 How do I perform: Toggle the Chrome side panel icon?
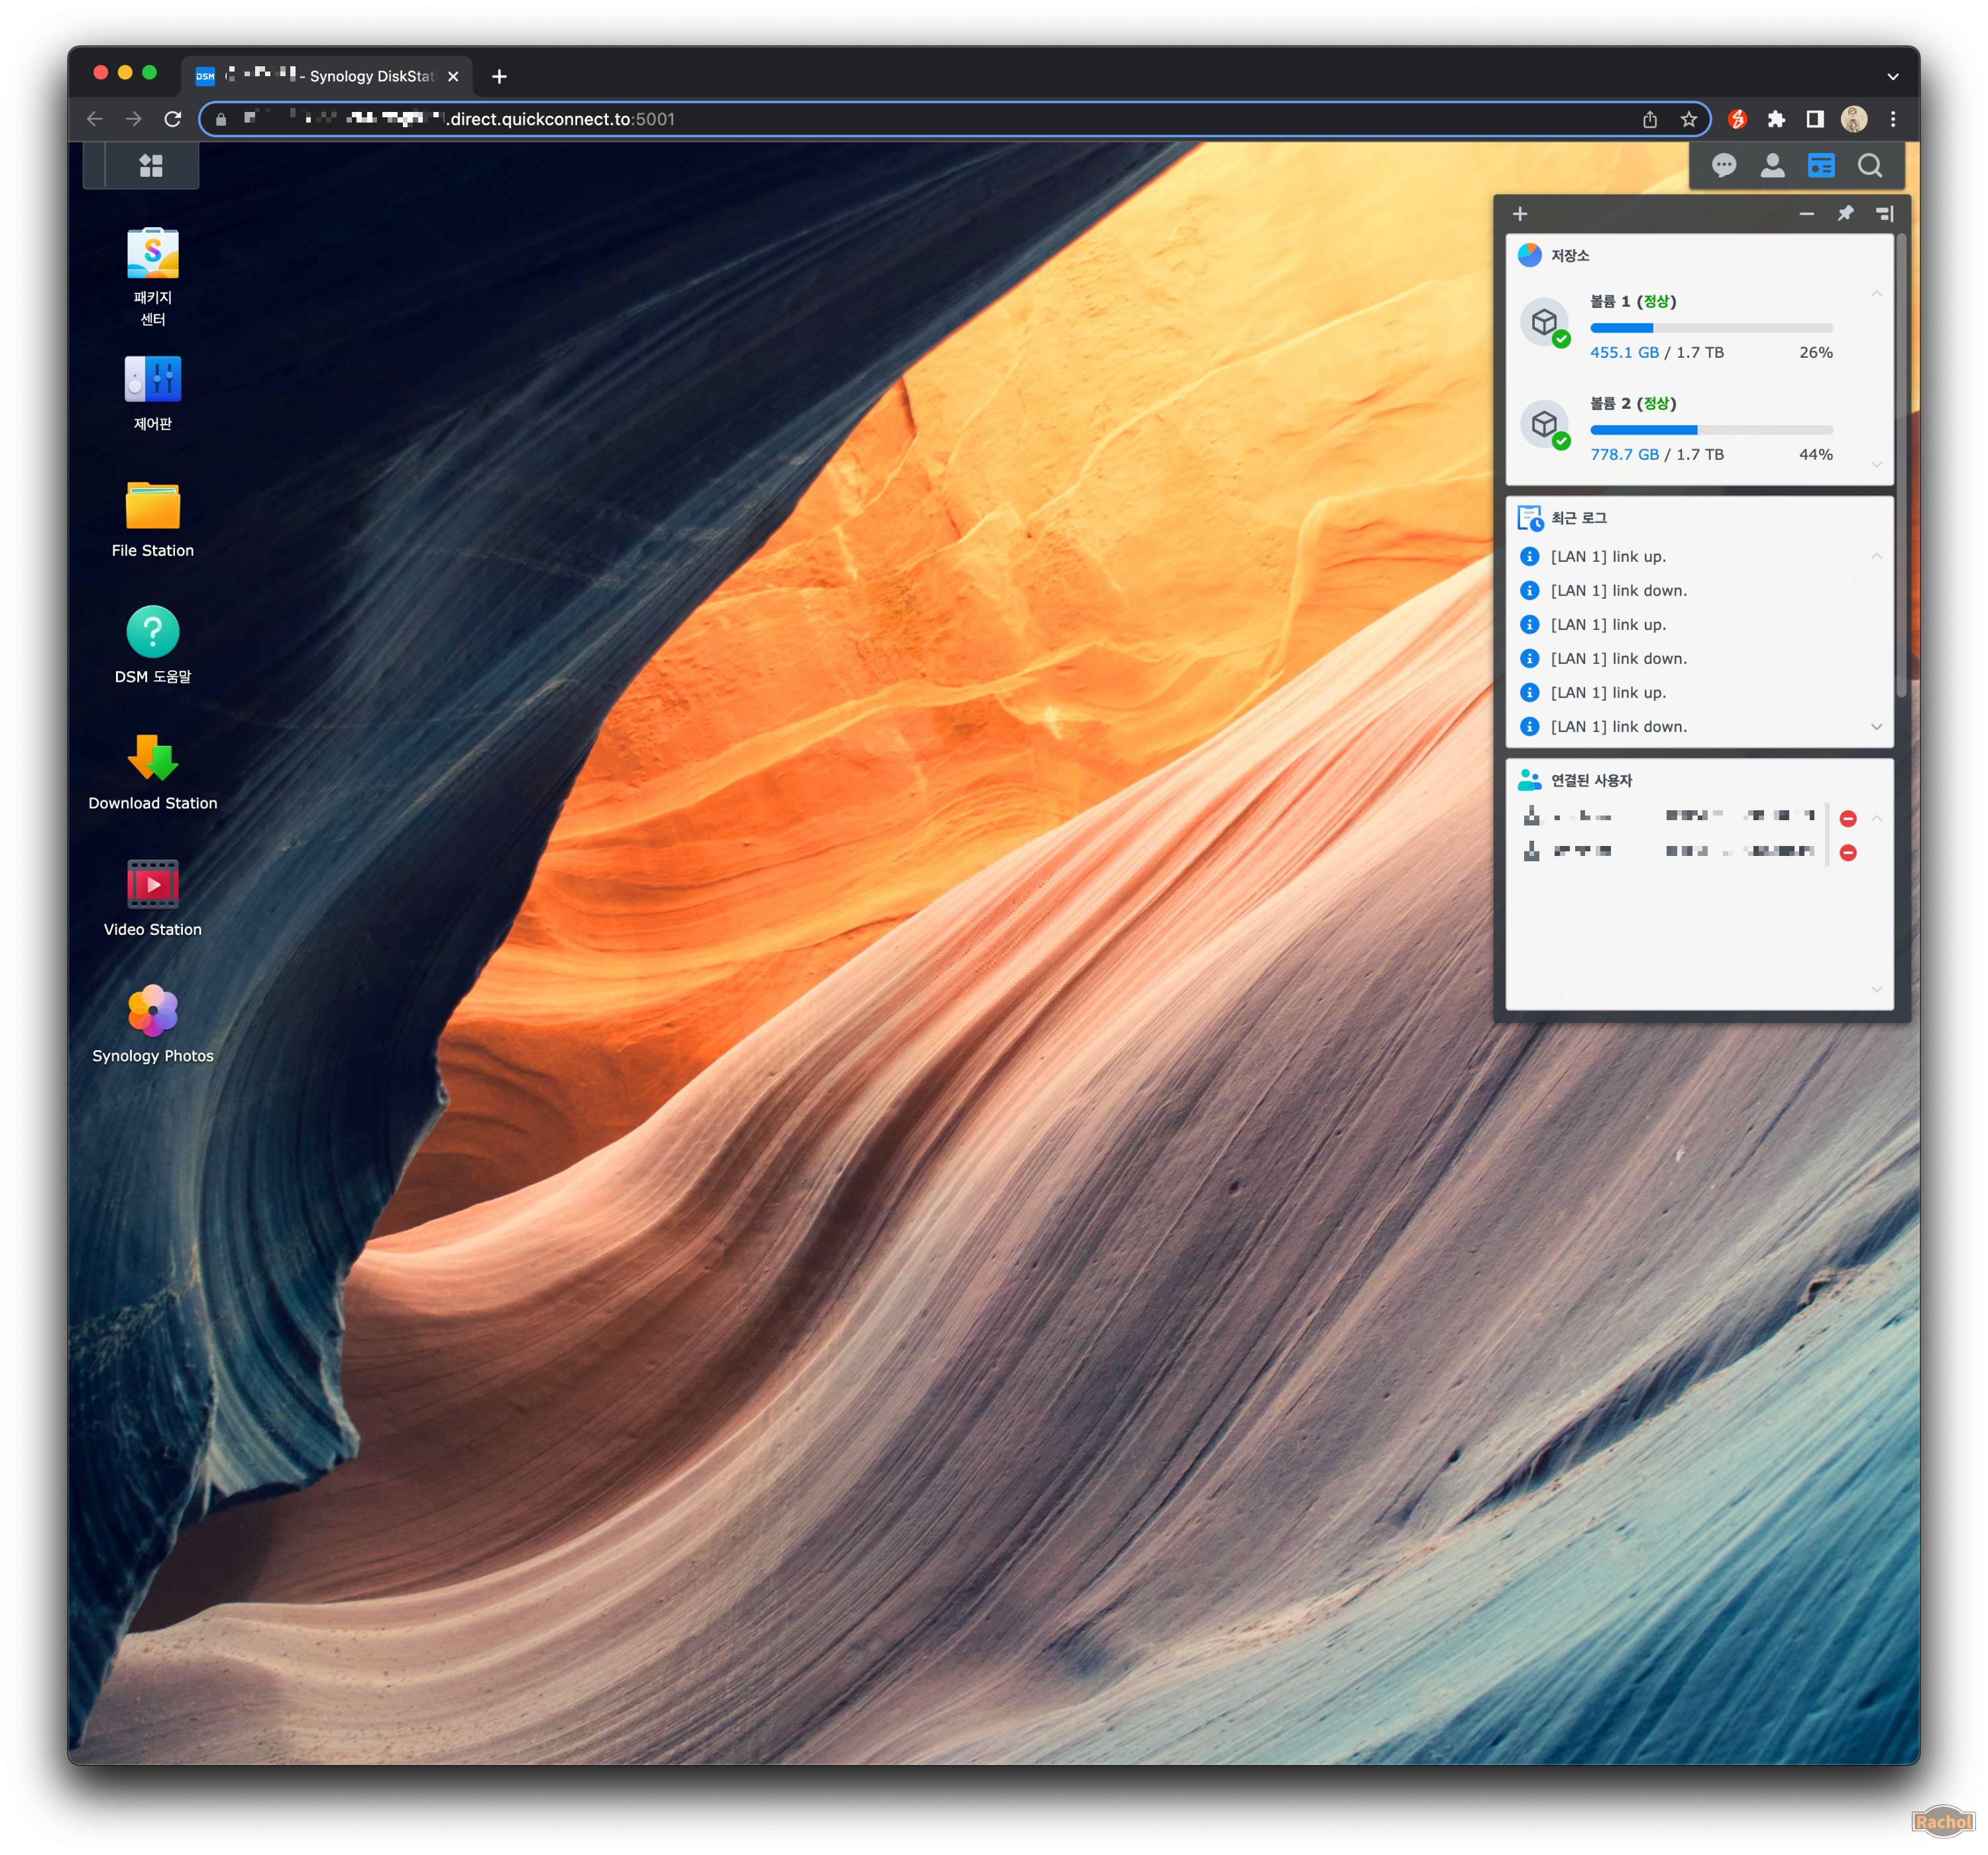1815,119
